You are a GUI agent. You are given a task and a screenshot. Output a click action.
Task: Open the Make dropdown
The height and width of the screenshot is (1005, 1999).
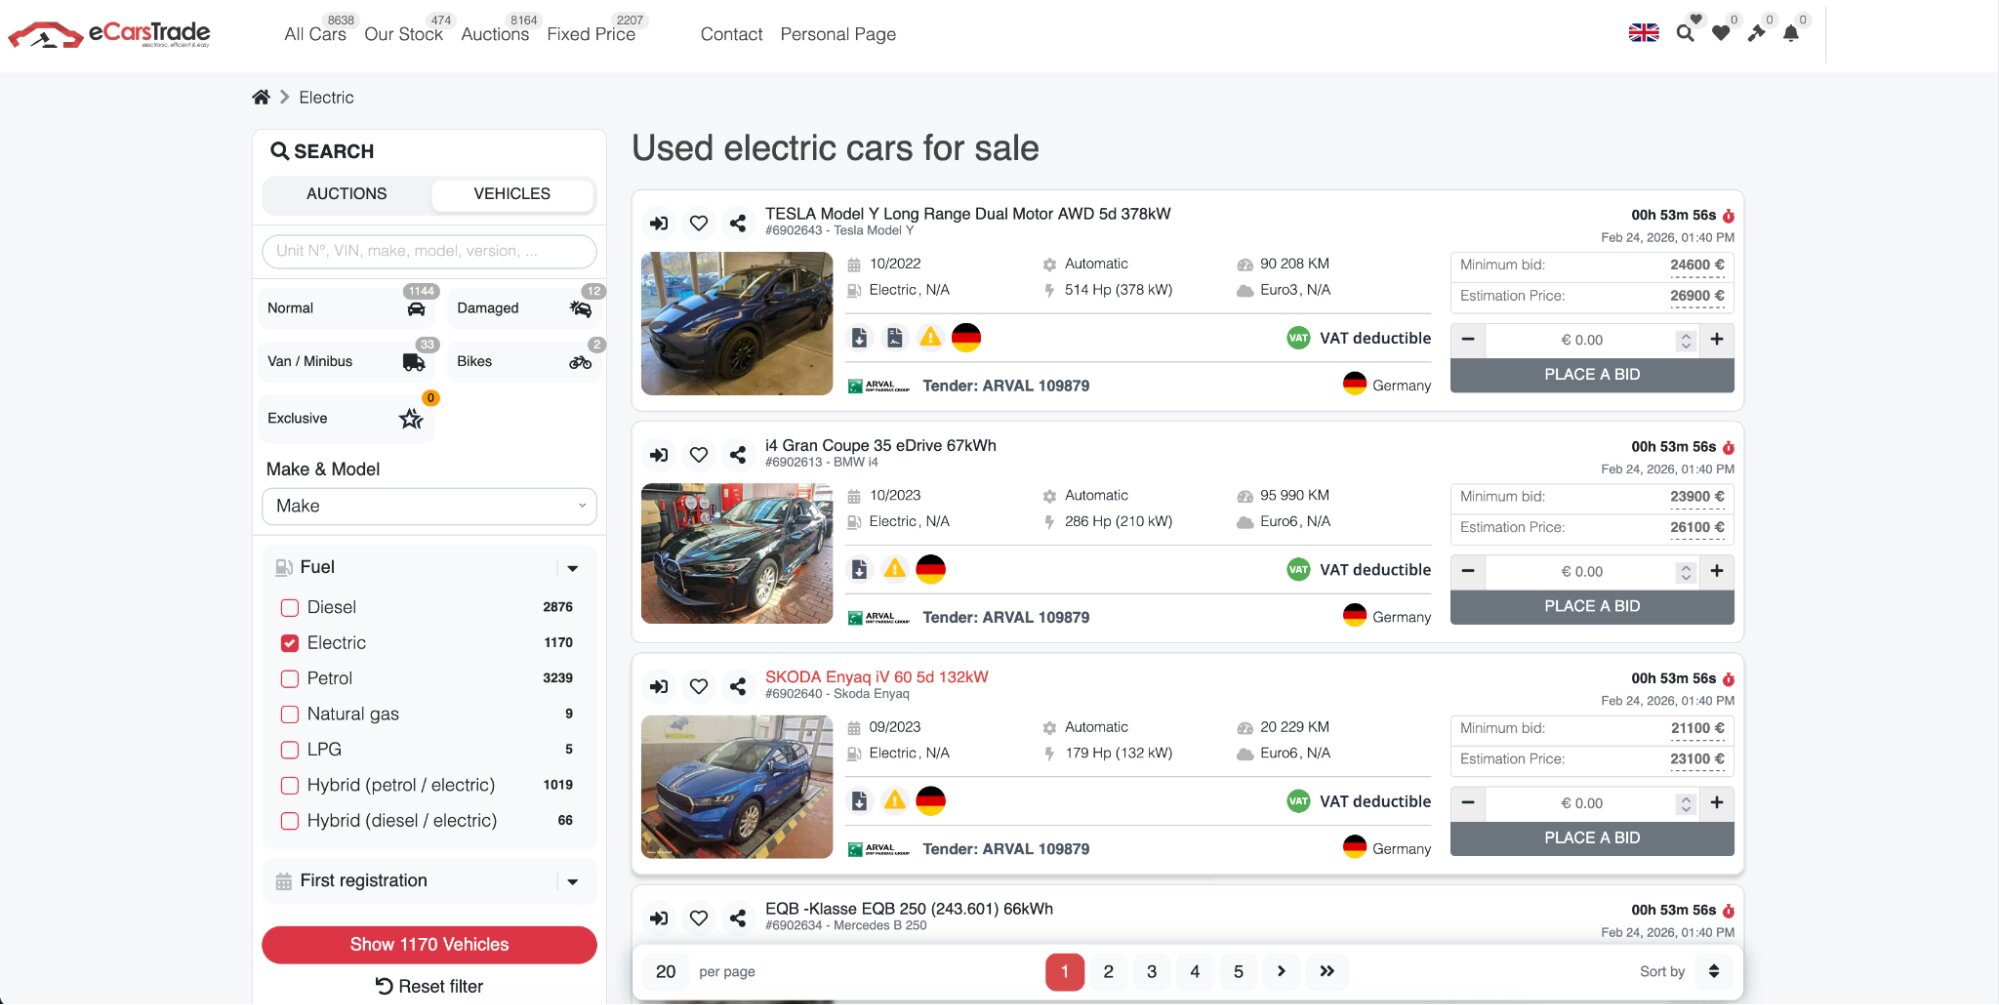point(429,506)
